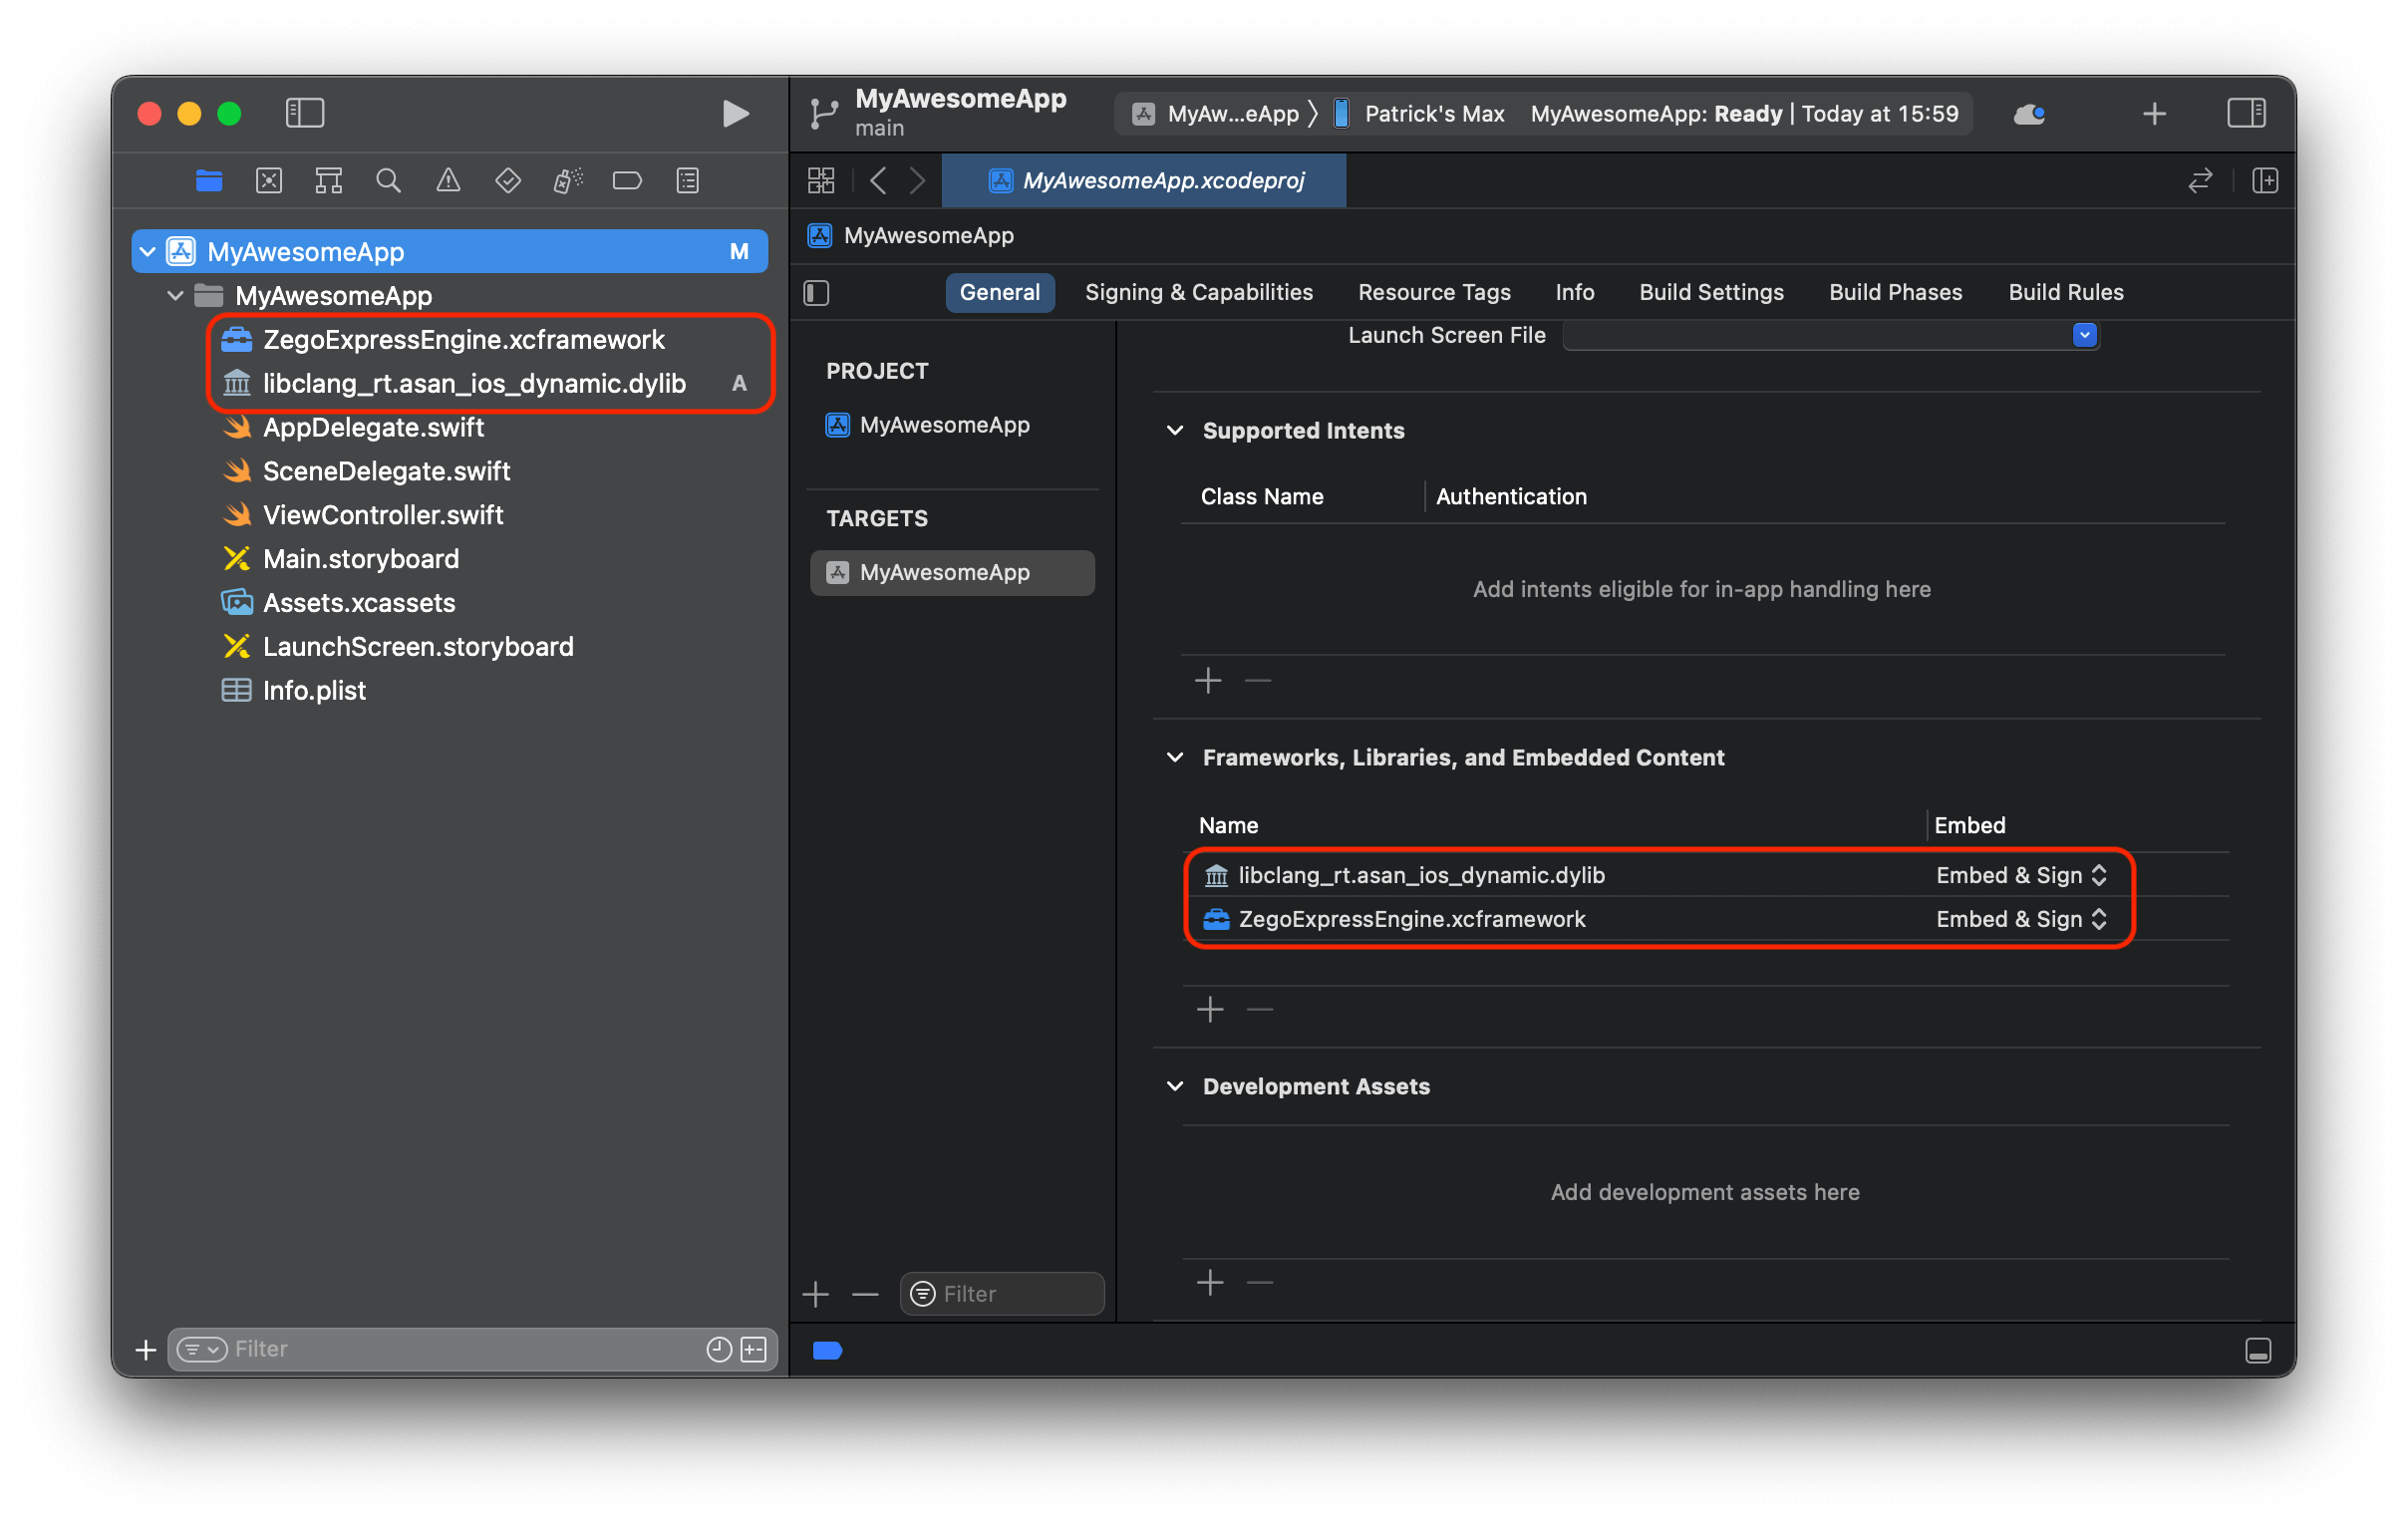The width and height of the screenshot is (2408, 1525).
Task: Hide the project and targets list
Action: pos(817,293)
